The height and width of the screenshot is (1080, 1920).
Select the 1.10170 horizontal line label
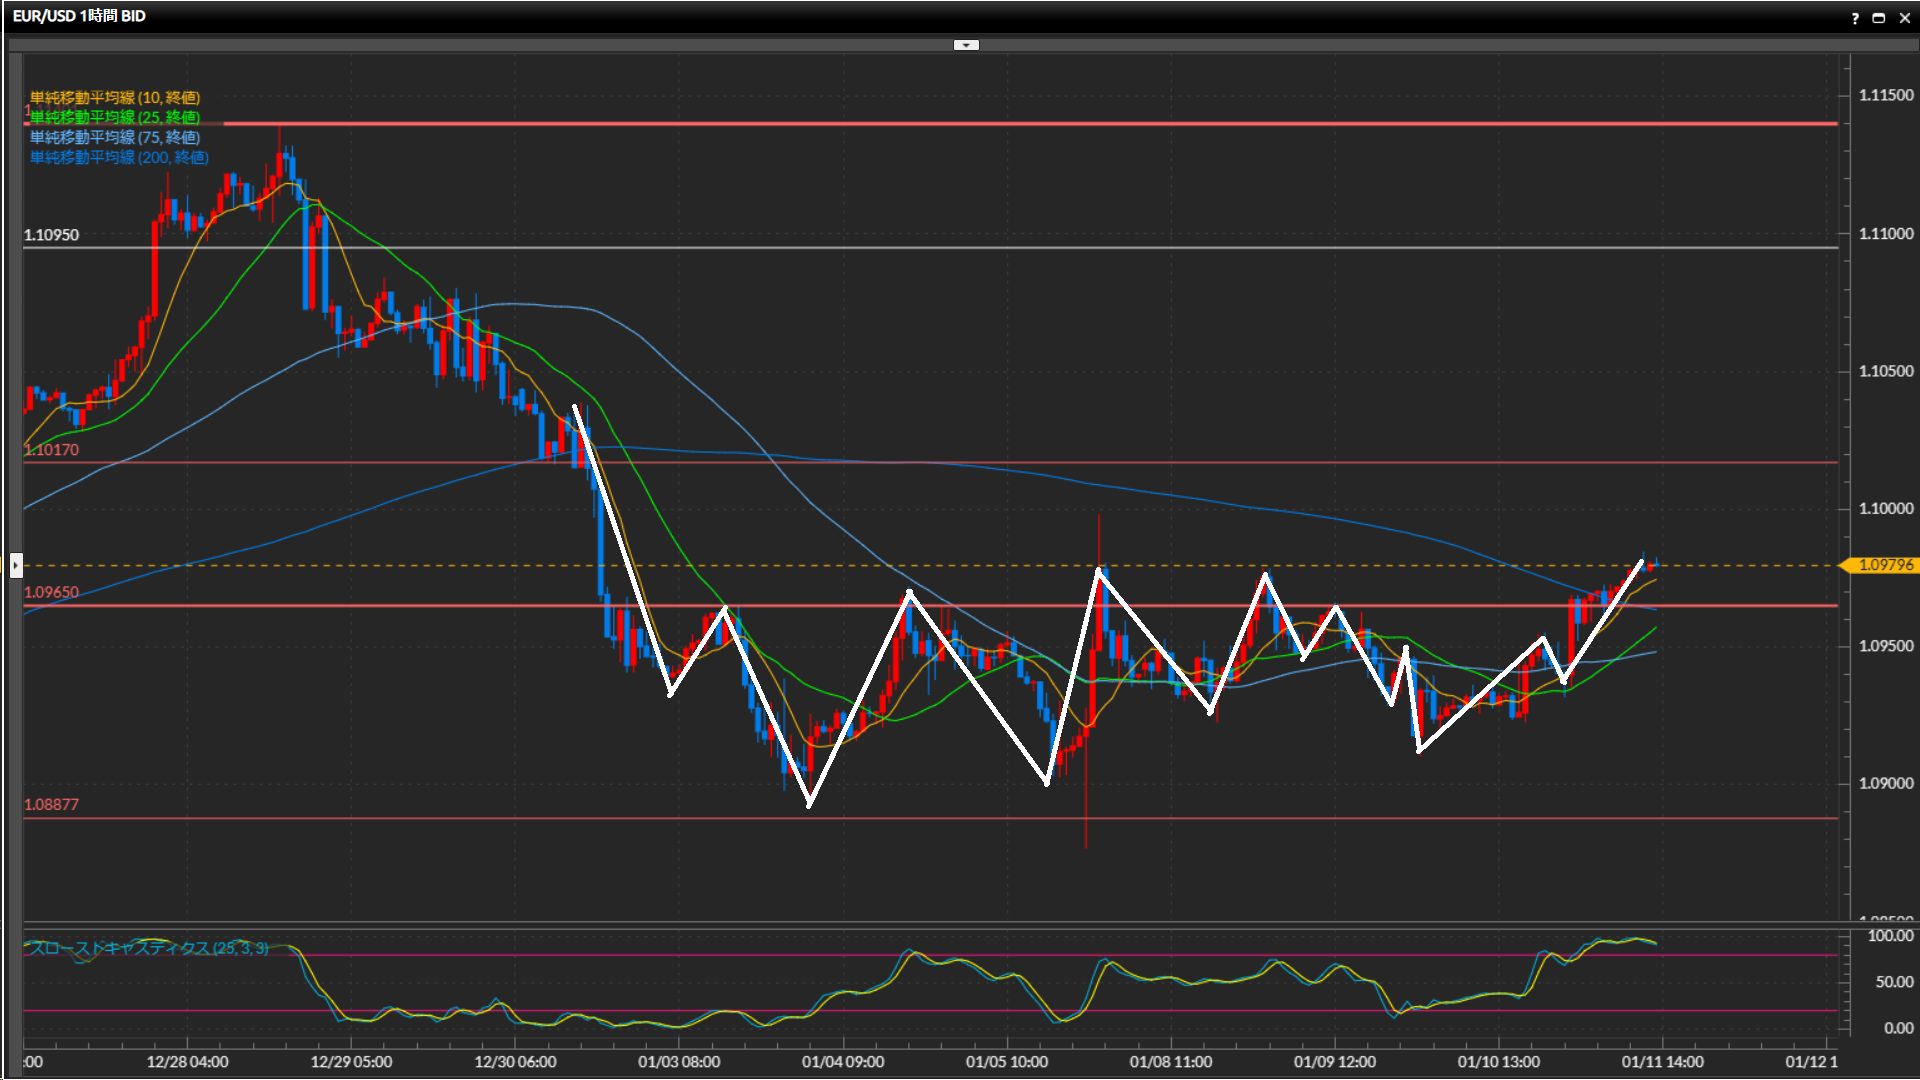(x=51, y=450)
